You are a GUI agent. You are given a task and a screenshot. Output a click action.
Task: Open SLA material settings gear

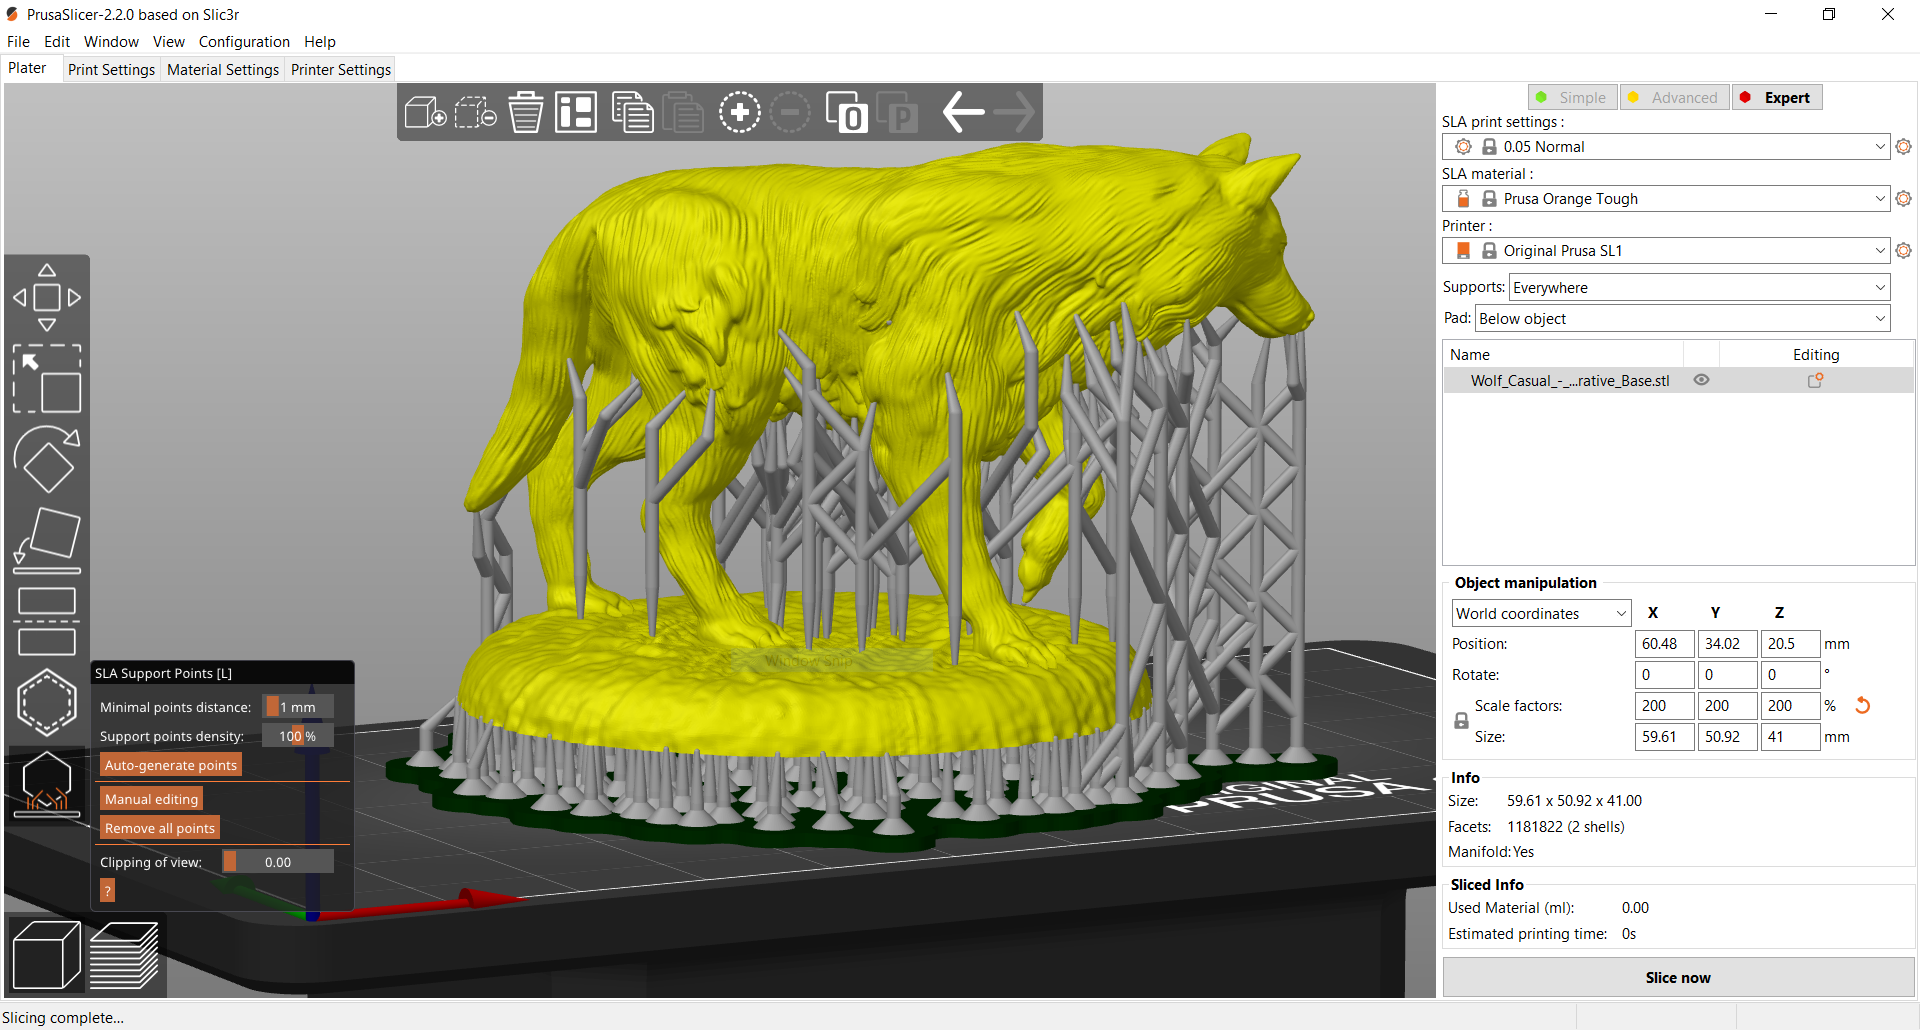tap(1904, 199)
